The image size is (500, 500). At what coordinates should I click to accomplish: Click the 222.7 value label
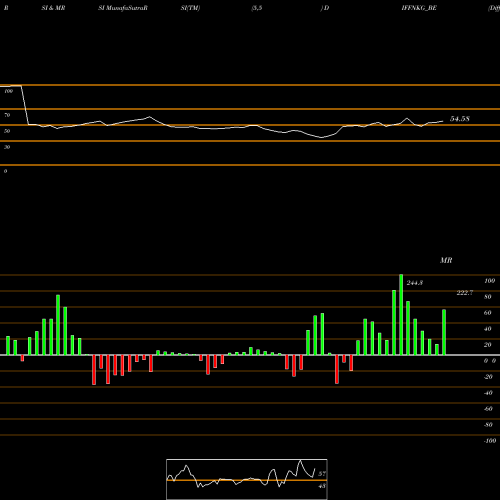point(465,293)
